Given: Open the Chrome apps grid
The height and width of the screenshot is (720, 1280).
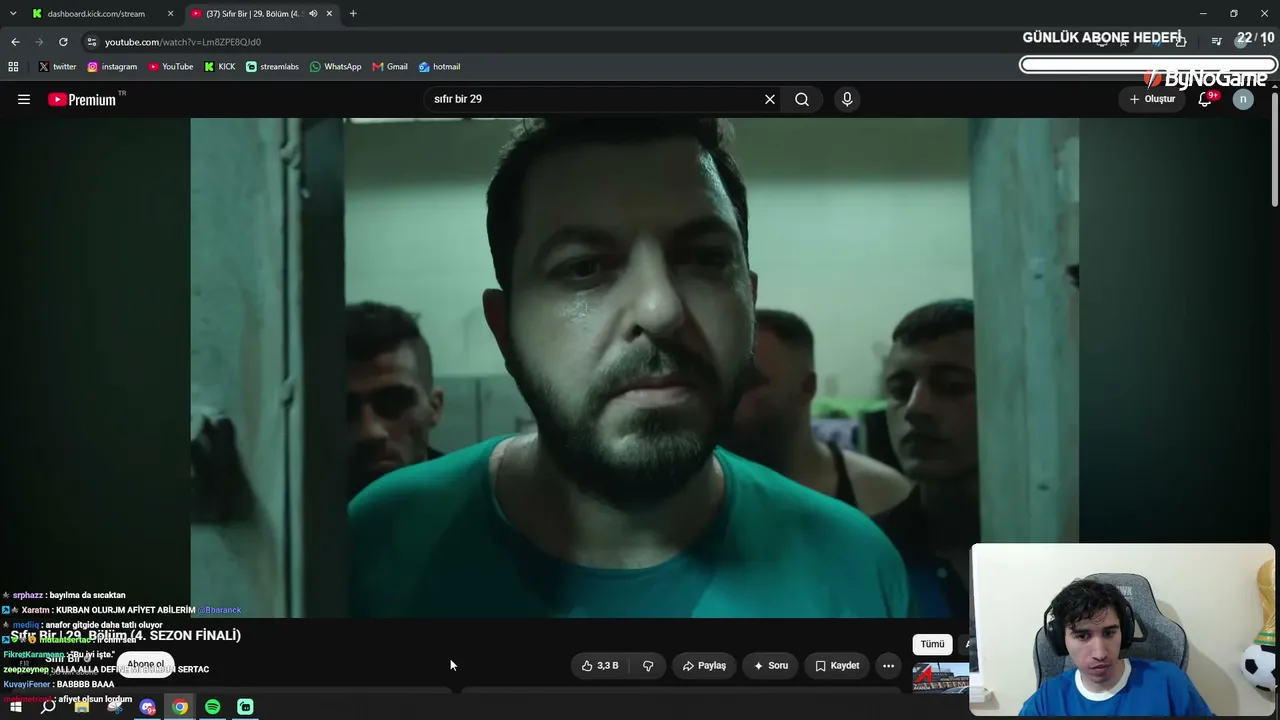Looking at the screenshot, I should [13, 67].
